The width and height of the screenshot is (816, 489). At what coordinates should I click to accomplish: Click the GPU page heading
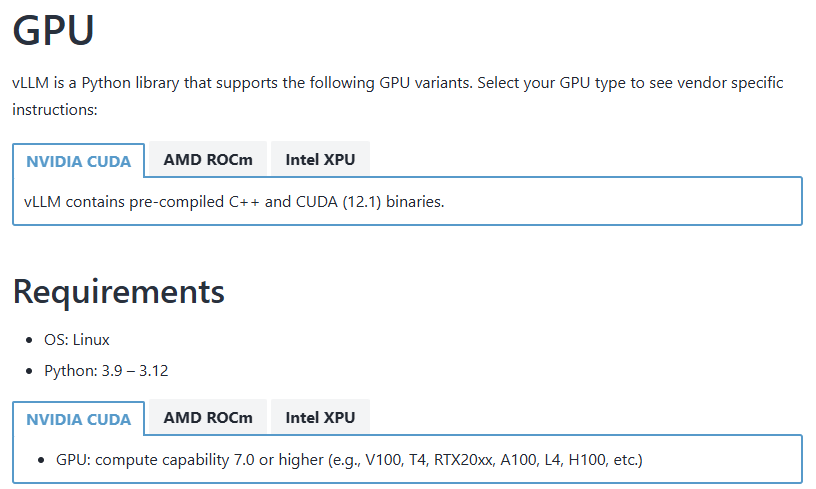[53, 30]
